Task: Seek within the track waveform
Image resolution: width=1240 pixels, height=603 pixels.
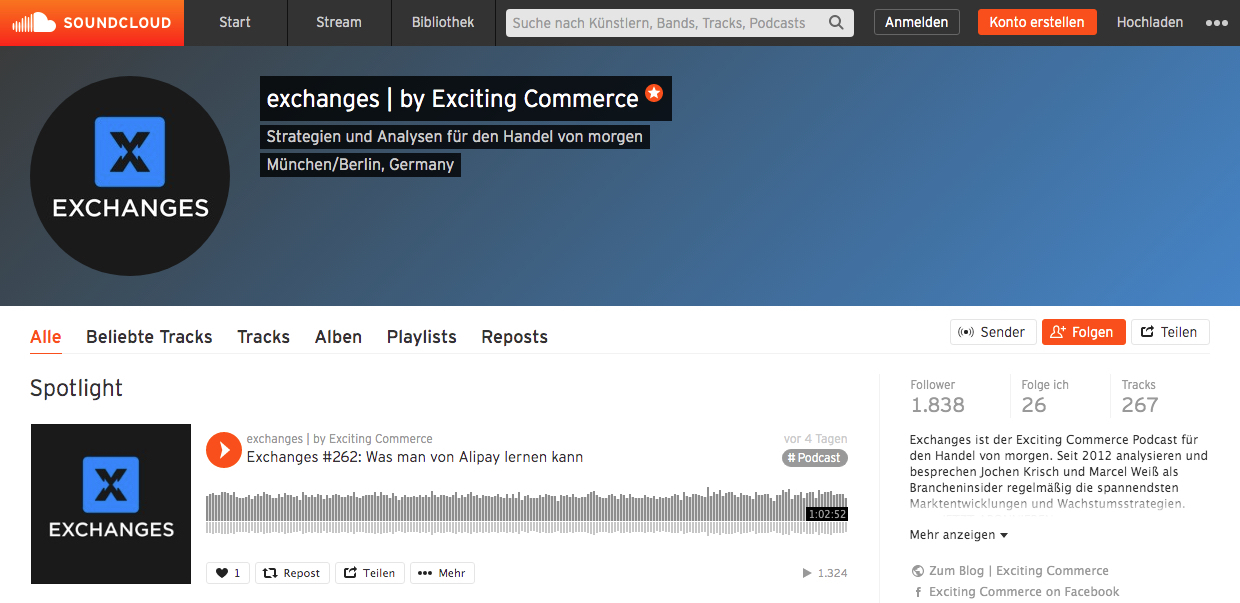Action: (x=527, y=511)
